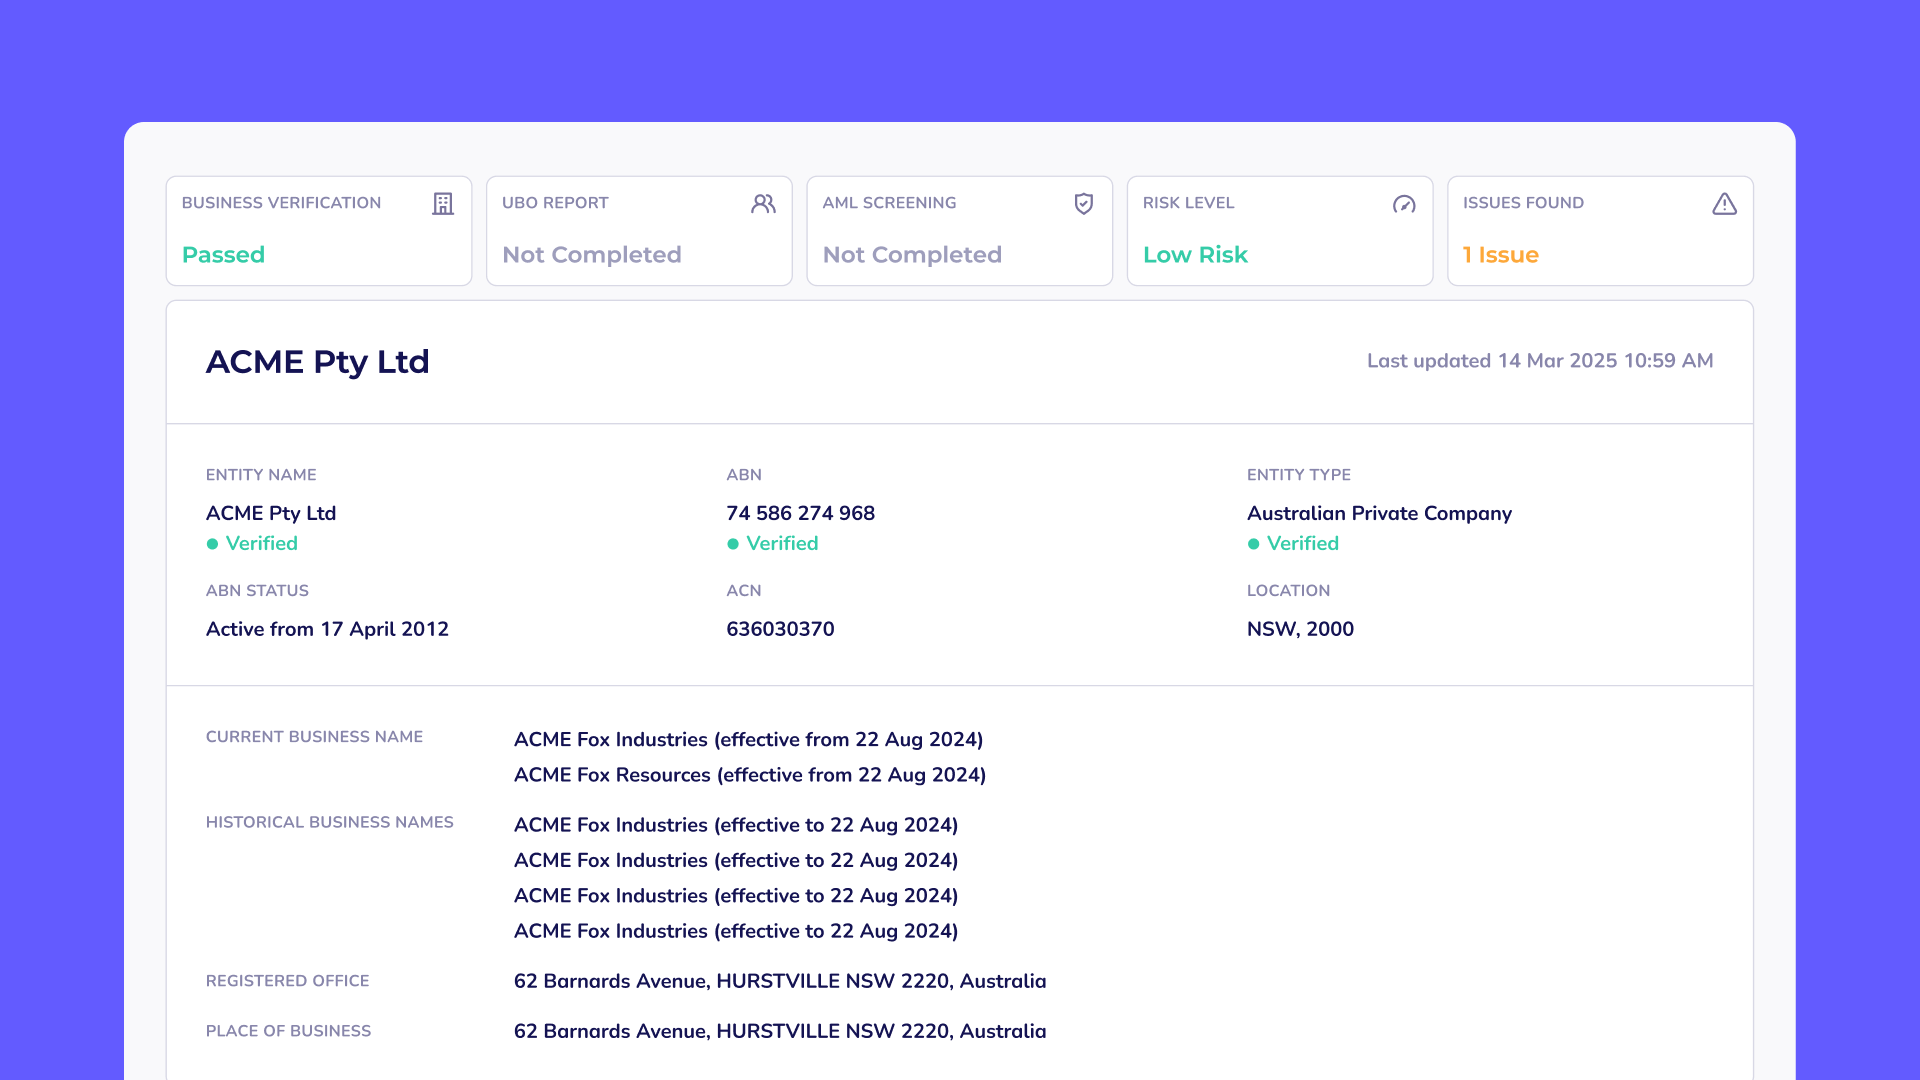This screenshot has height=1080, width=1920.
Task: Click the Registered Office address
Action: tap(779, 981)
